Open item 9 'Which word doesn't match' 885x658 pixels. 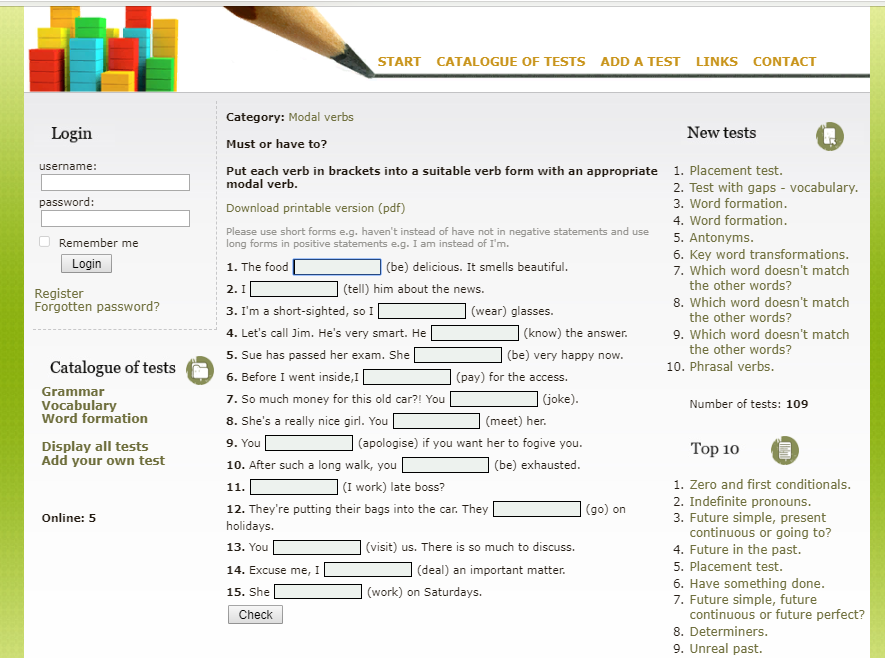click(x=769, y=342)
